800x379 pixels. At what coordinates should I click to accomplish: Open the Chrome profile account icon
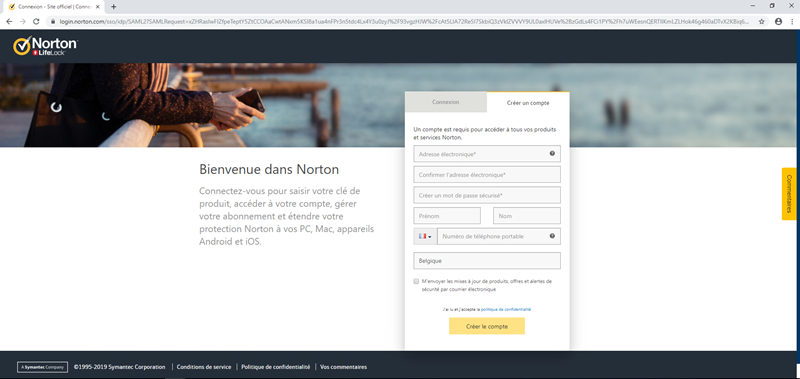click(778, 21)
